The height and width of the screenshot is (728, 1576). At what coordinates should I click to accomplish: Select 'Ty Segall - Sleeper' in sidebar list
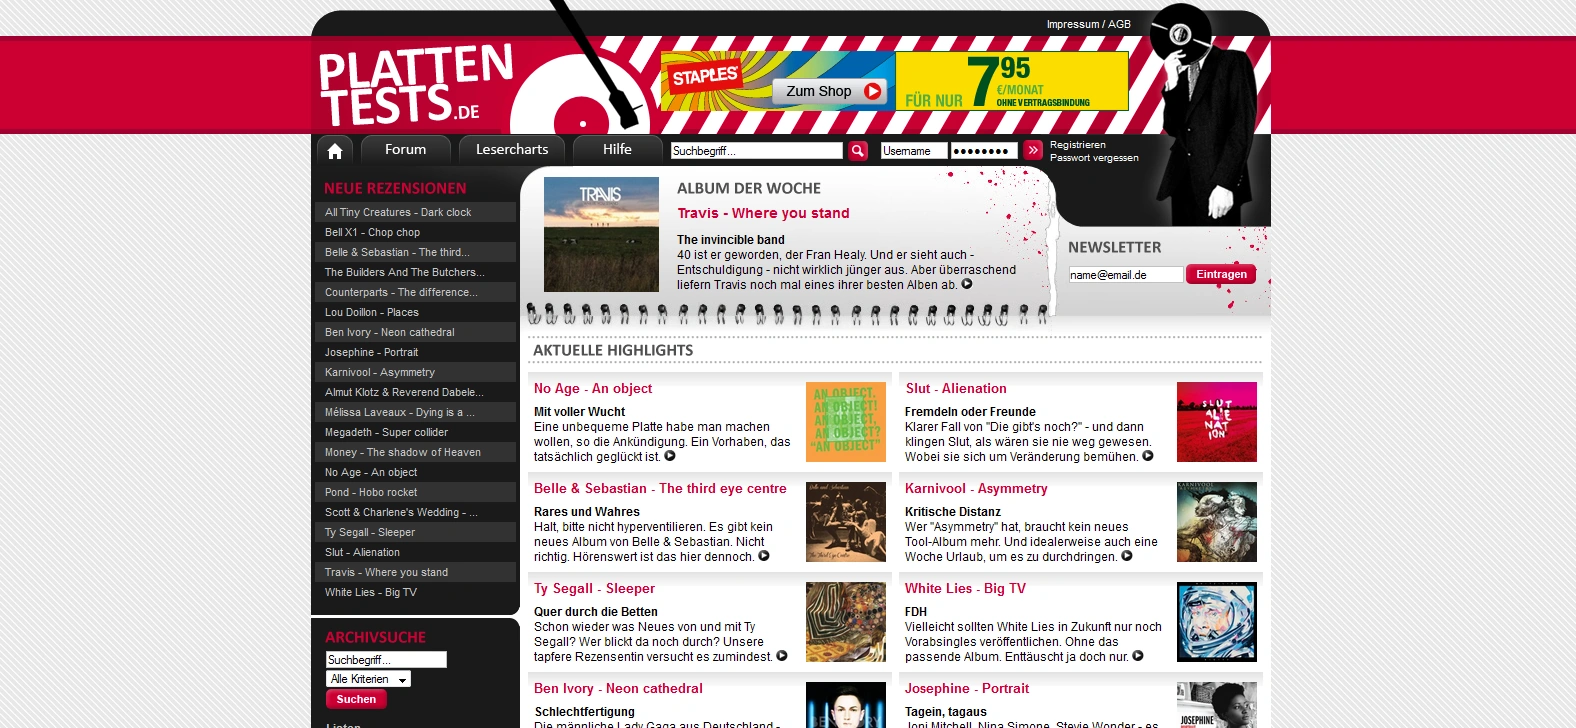click(415, 532)
